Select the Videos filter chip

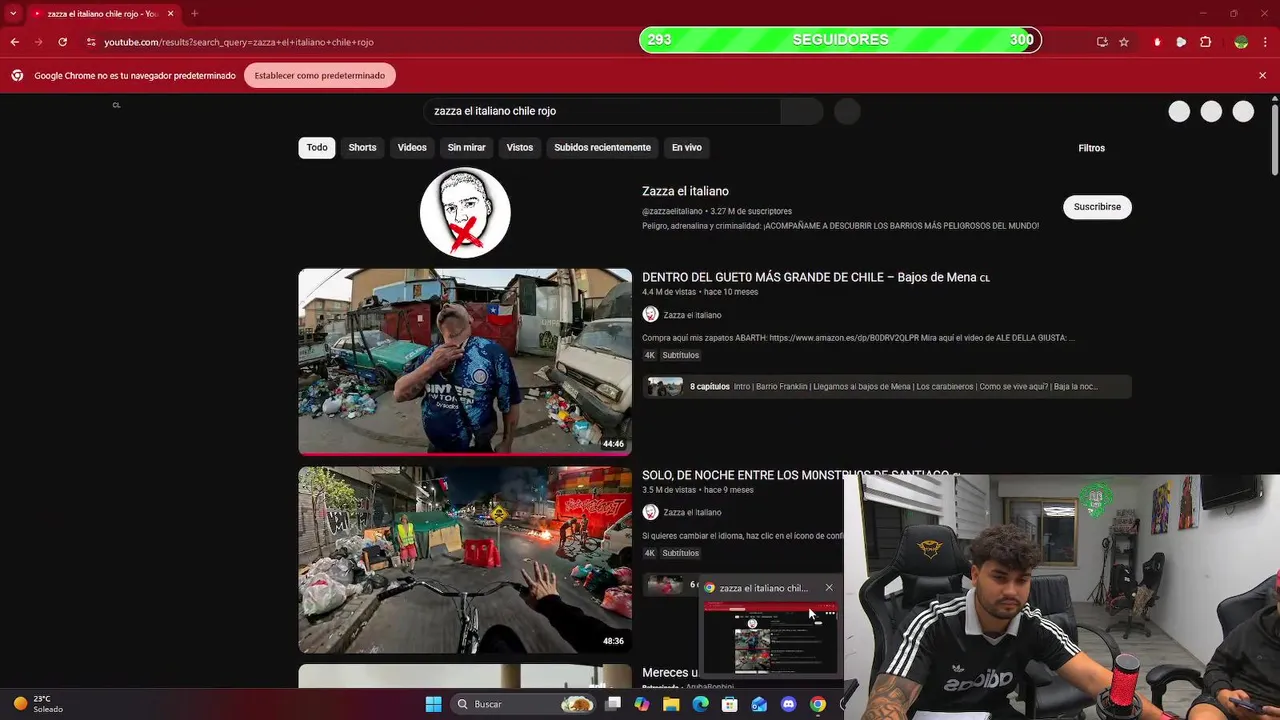coord(412,147)
